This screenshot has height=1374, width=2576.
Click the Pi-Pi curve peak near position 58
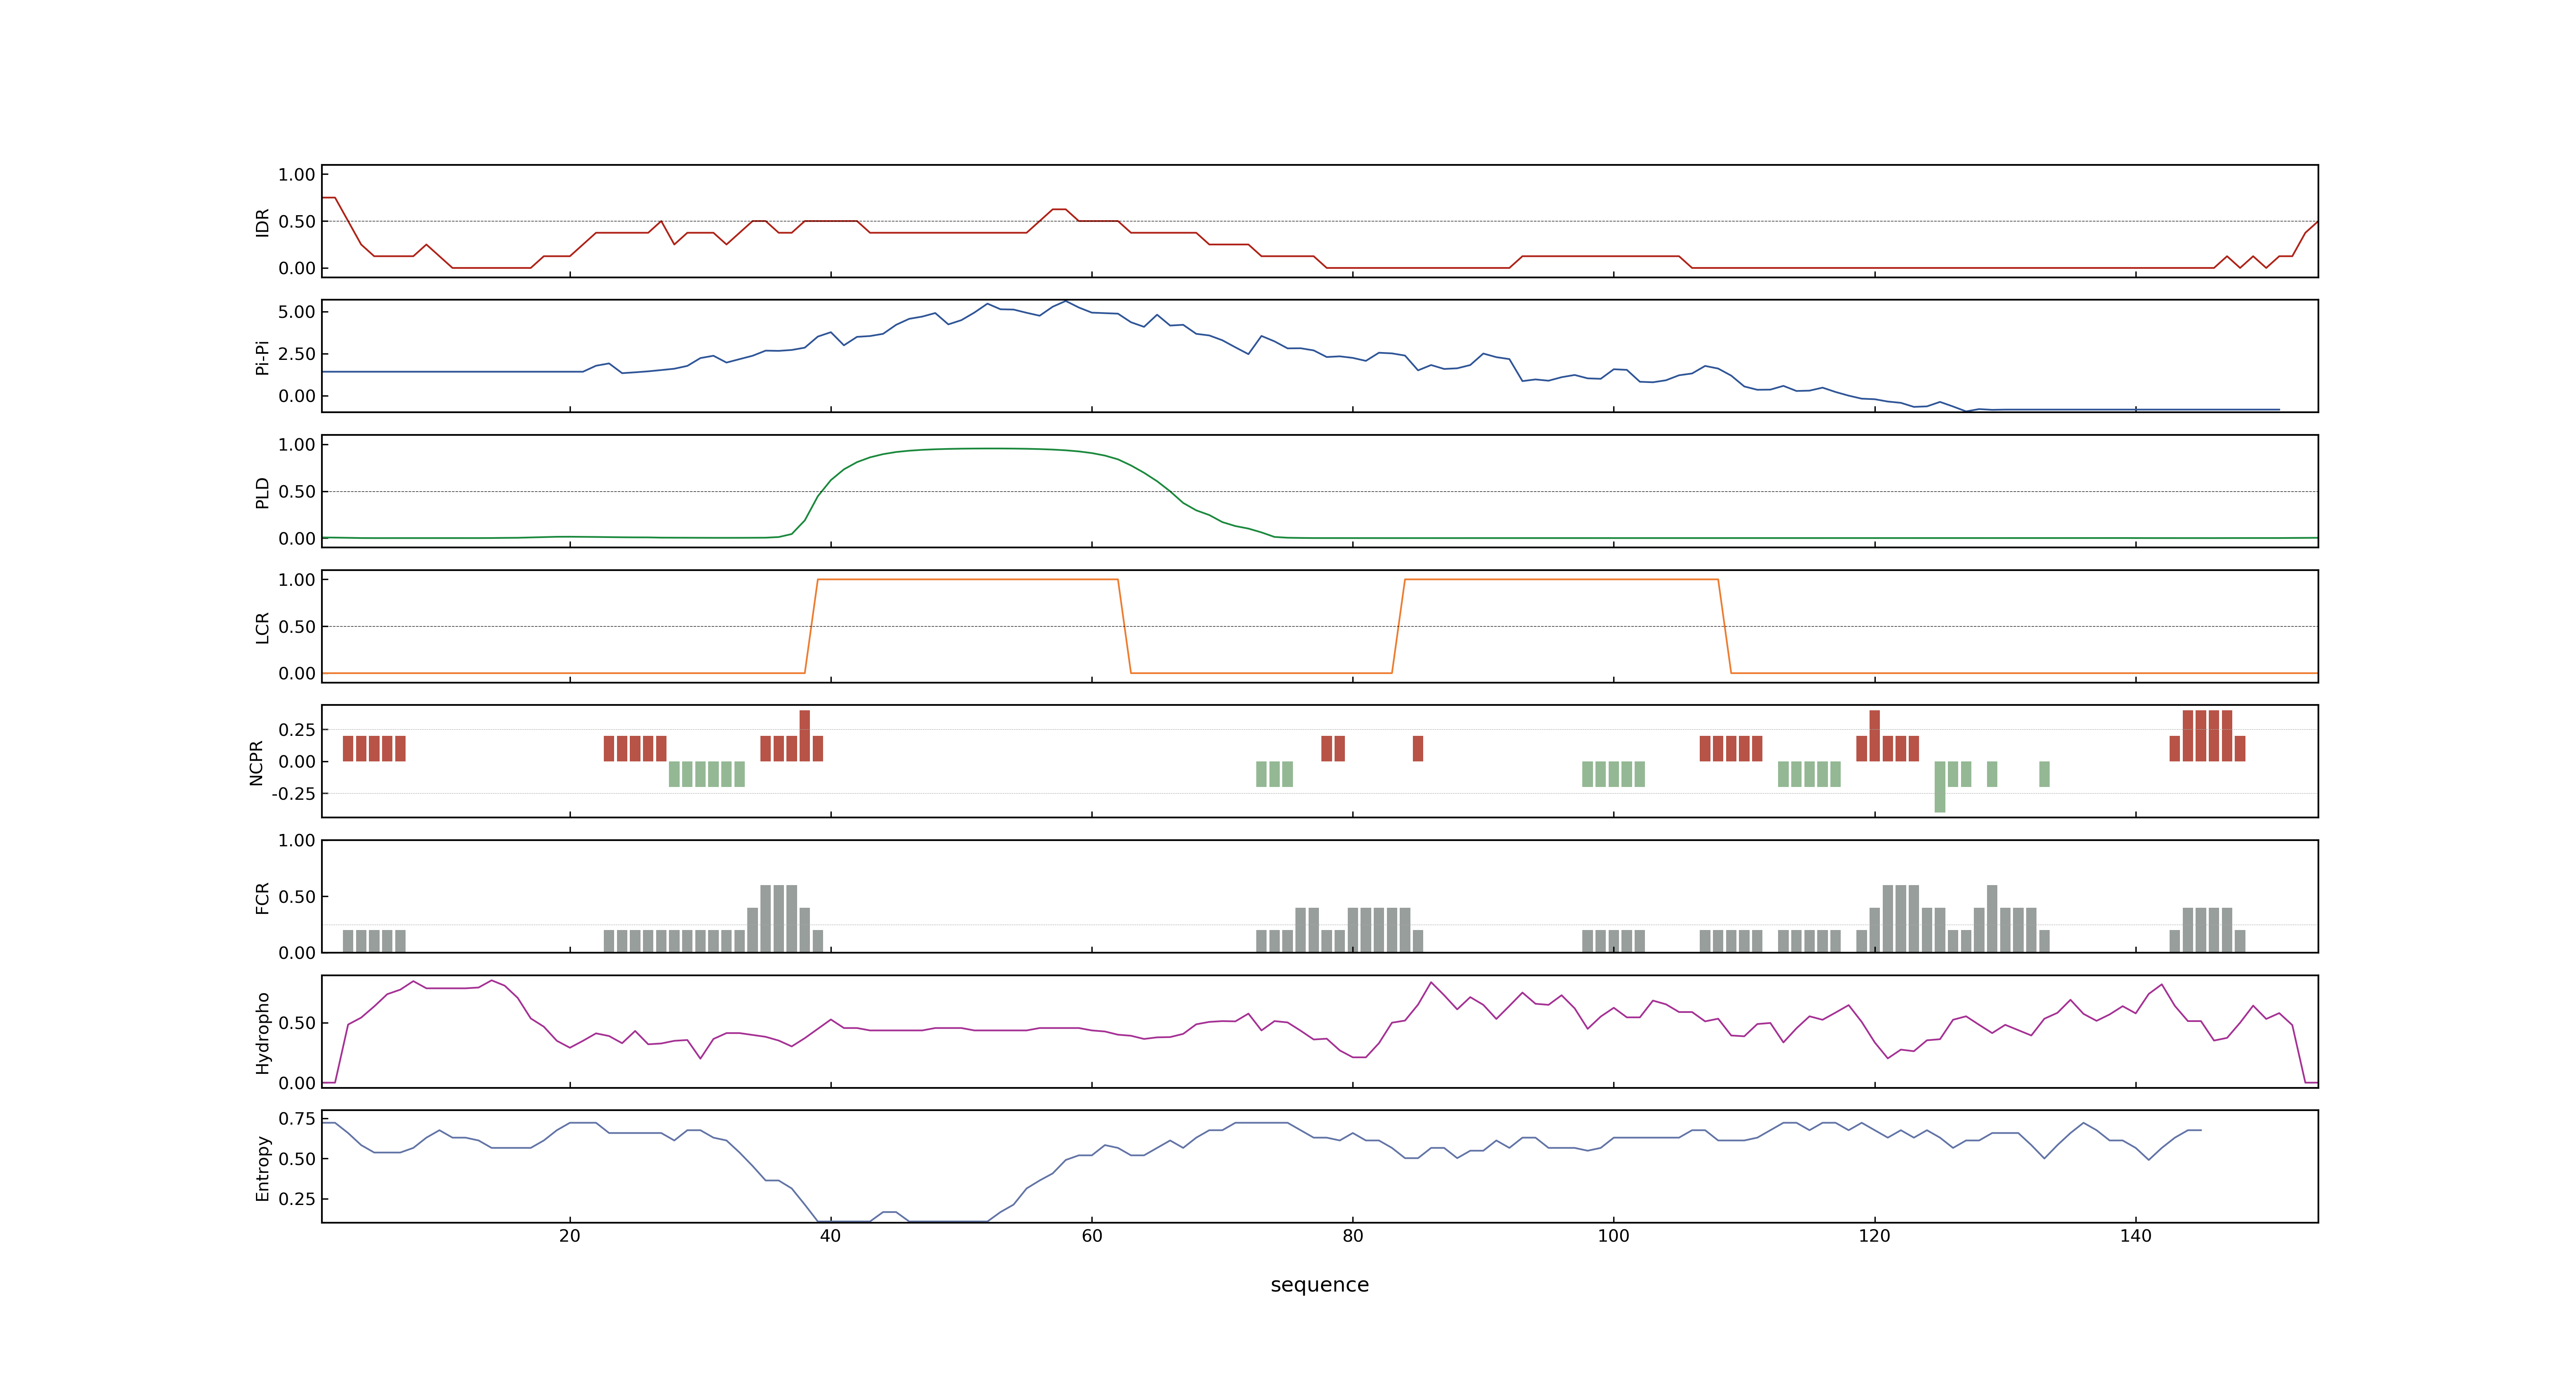pos(1065,302)
